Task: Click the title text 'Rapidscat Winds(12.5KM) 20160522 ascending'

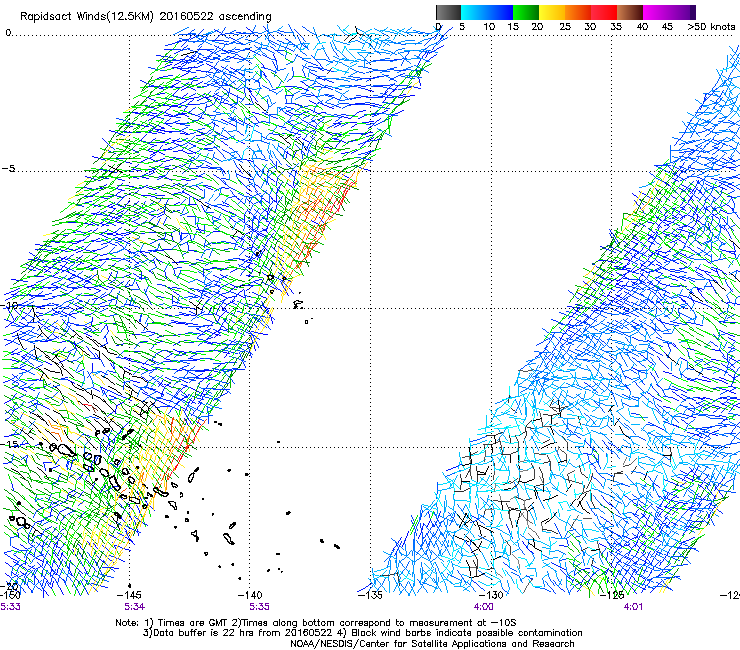Action: coord(146,17)
